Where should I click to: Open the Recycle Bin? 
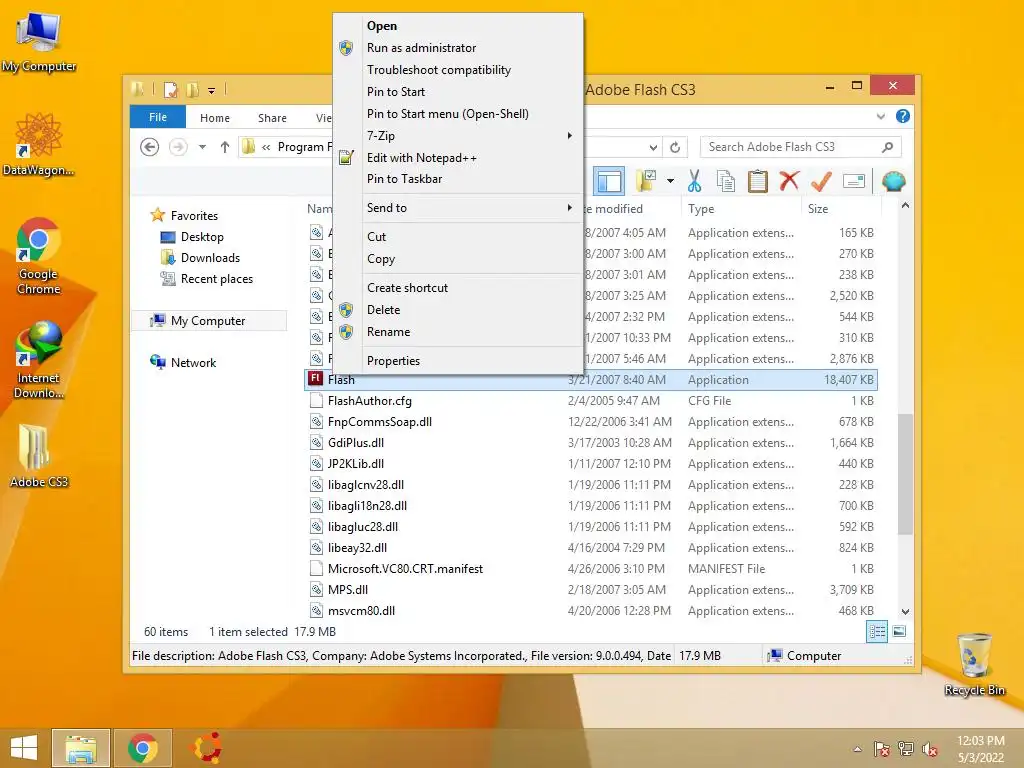coord(974,664)
